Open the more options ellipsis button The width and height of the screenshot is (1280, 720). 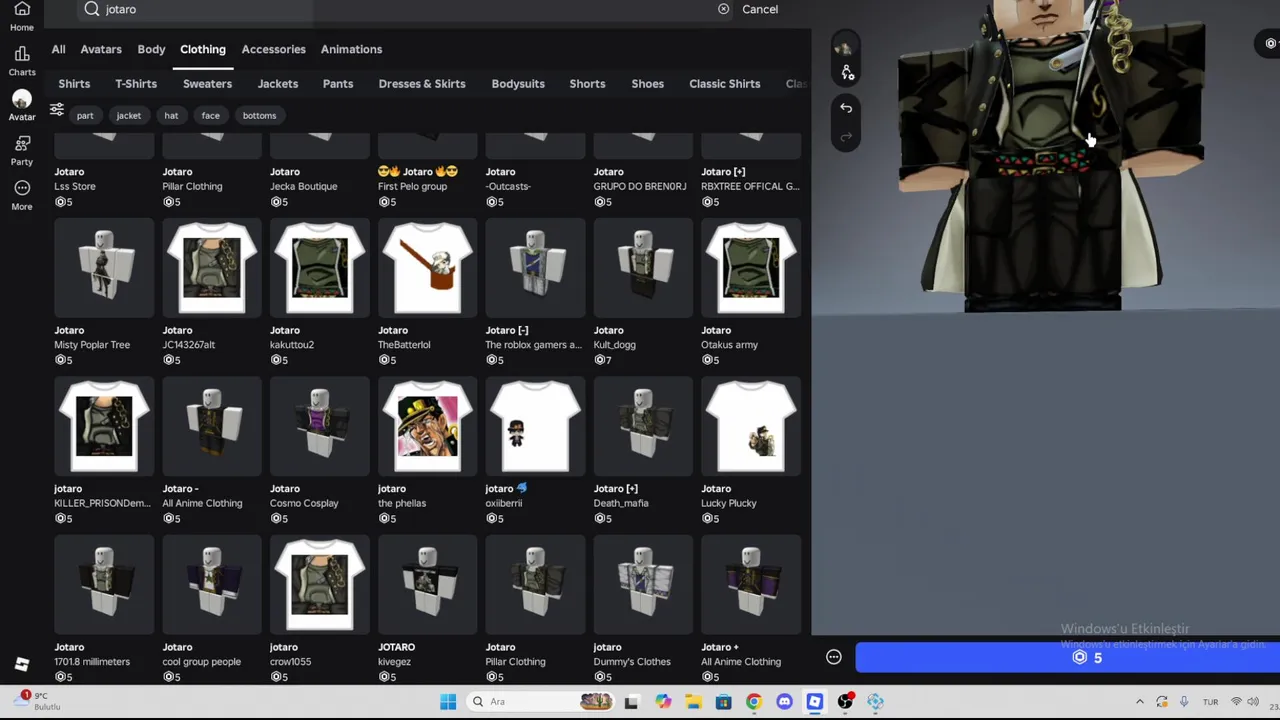click(x=834, y=657)
